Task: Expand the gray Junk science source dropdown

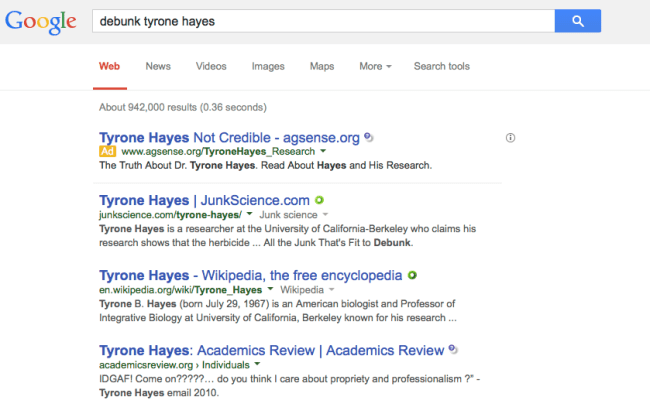Action: [x=325, y=214]
